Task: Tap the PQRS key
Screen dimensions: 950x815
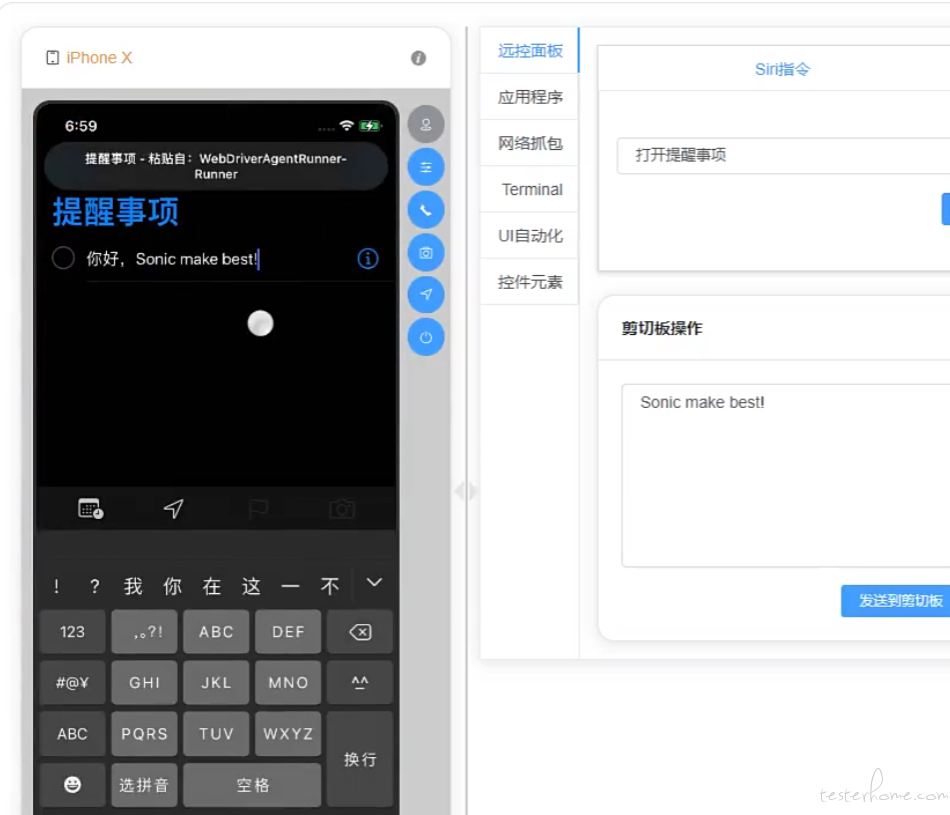Action: click(x=144, y=734)
